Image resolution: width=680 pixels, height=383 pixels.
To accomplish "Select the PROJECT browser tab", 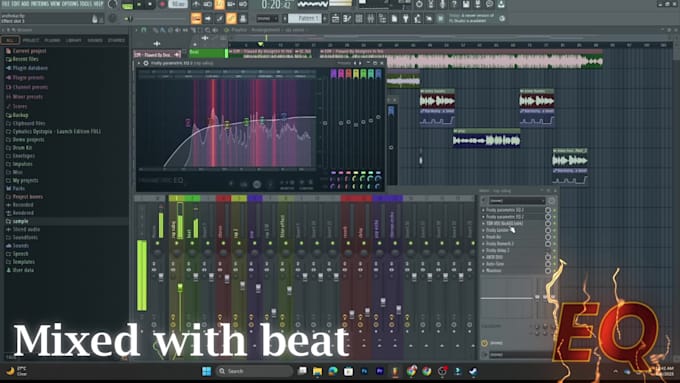I will tap(30, 40).
